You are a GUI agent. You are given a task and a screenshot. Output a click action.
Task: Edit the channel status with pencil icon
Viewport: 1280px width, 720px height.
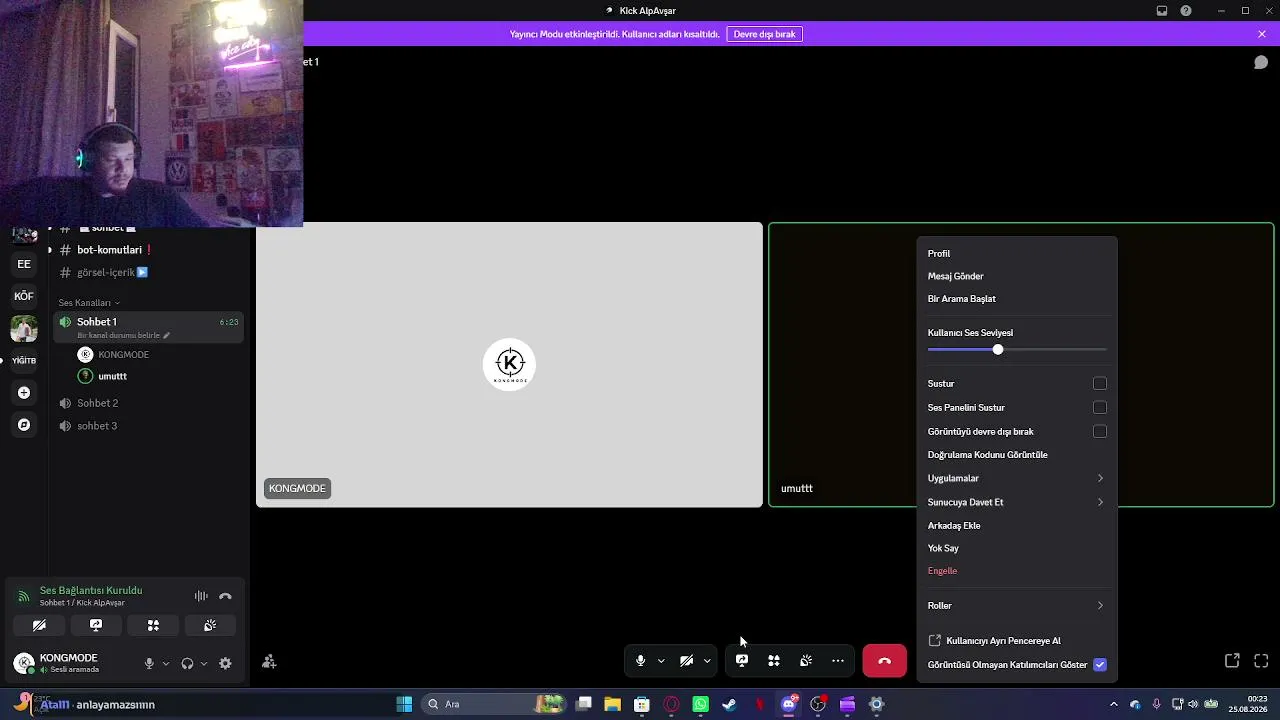[x=167, y=336]
